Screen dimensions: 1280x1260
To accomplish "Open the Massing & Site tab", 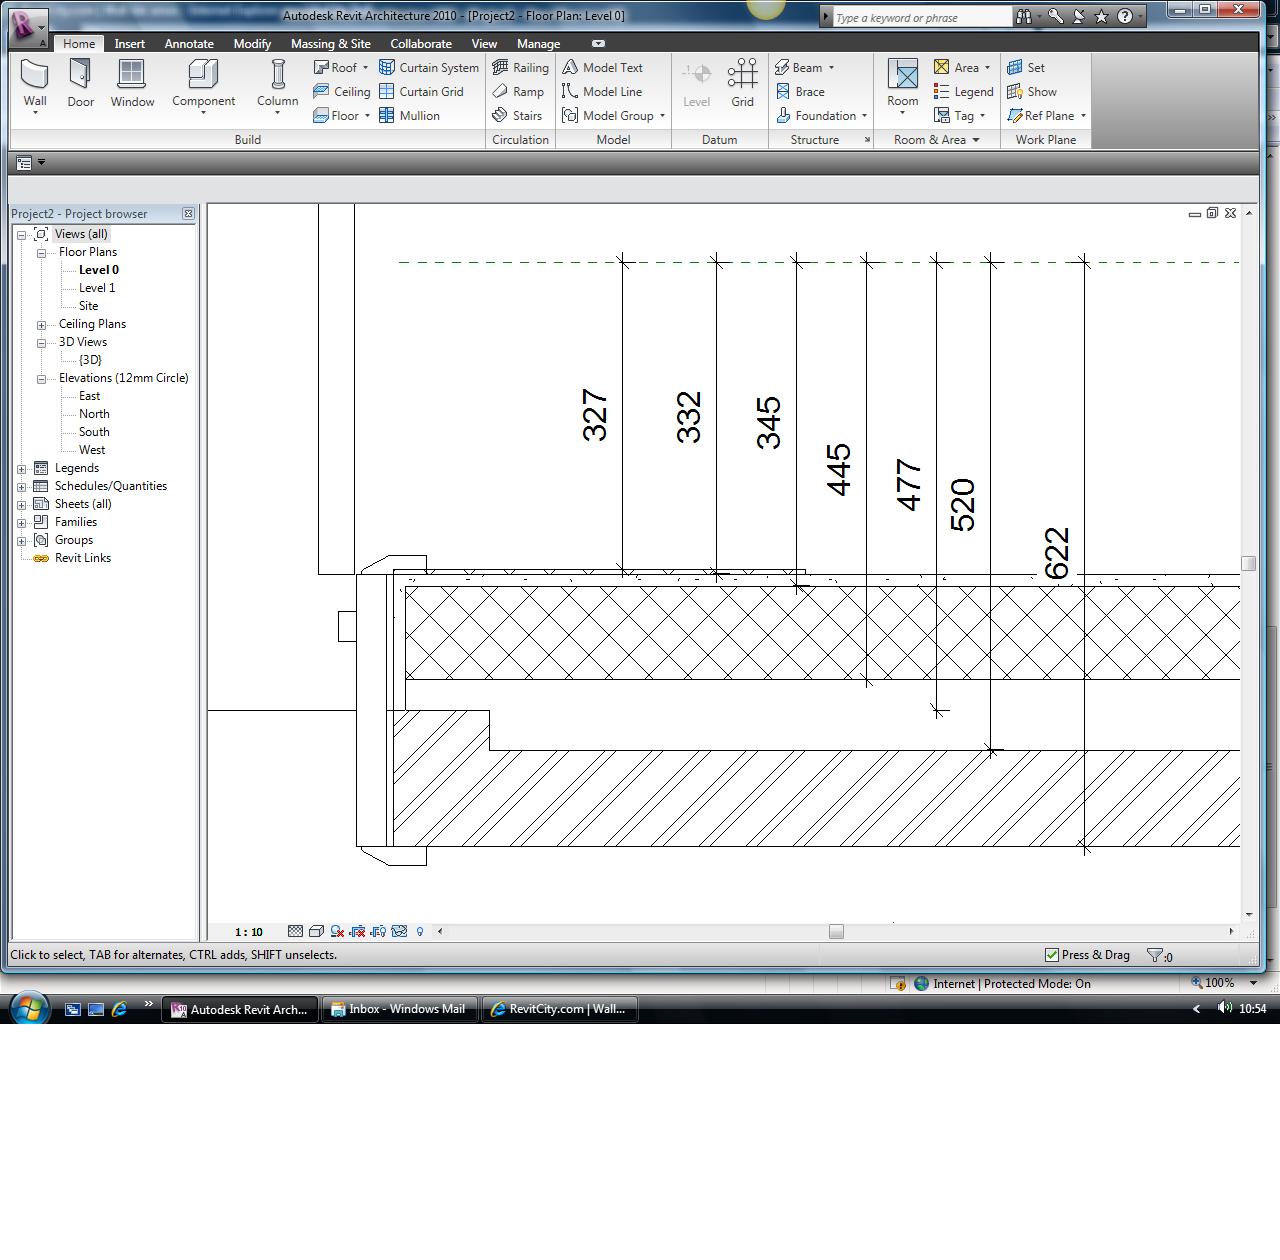I will (331, 44).
